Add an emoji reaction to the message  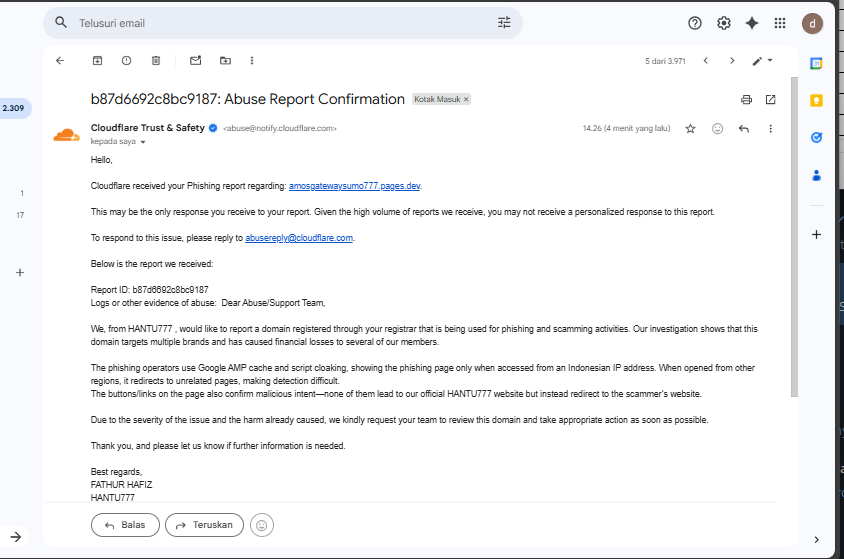click(718, 129)
